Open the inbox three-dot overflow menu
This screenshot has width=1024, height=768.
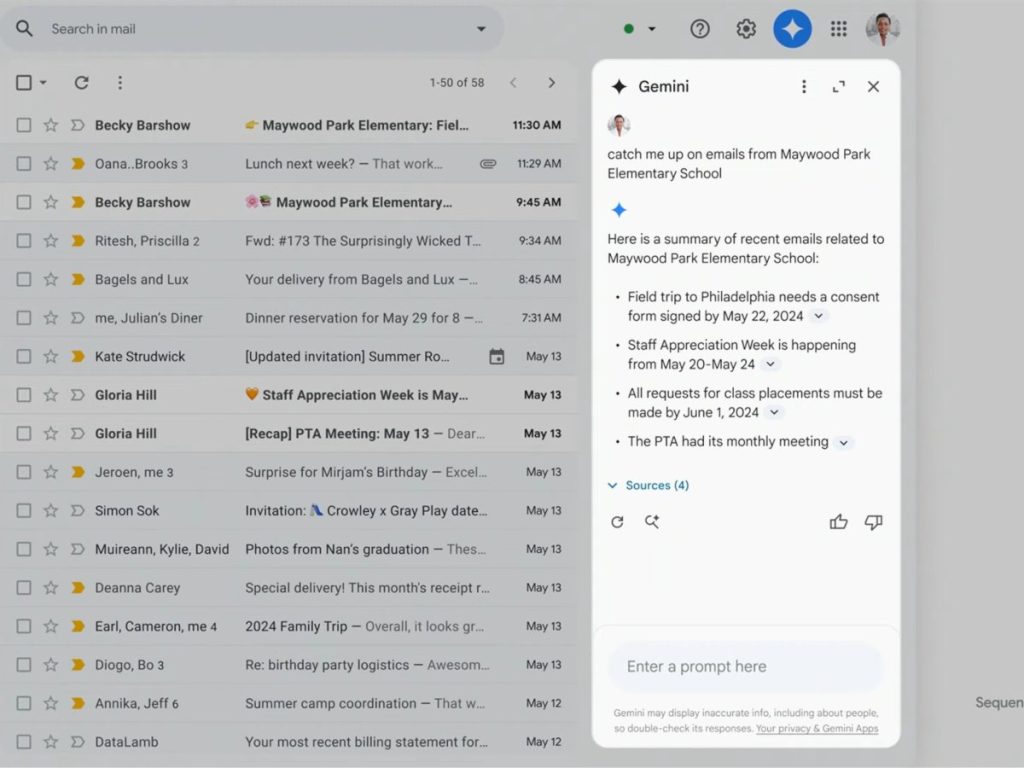(x=120, y=82)
